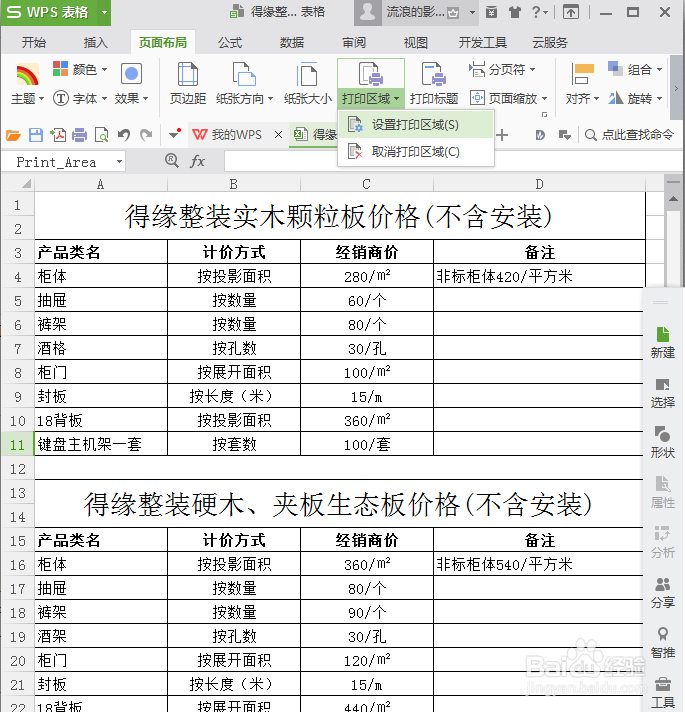Click the 页边距 margins icon

point(187,74)
